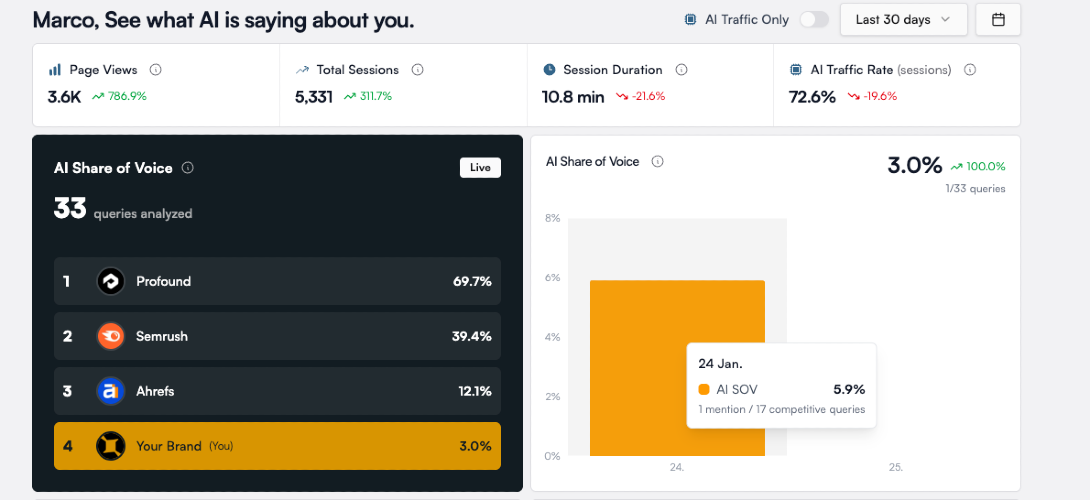The image size is (1090, 500).
Task: Click the Semrush brand logo icon
Action: click(x=111, y=337)
